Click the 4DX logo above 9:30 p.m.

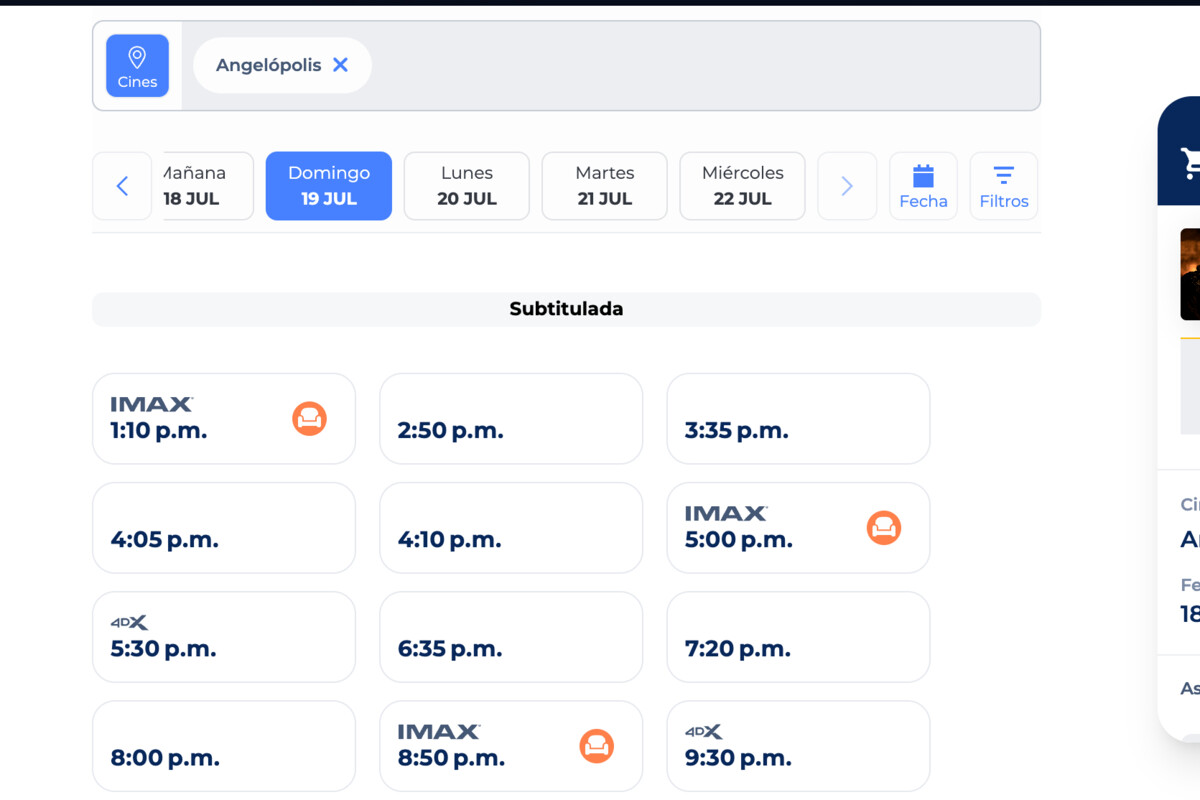tap(704, 732)
